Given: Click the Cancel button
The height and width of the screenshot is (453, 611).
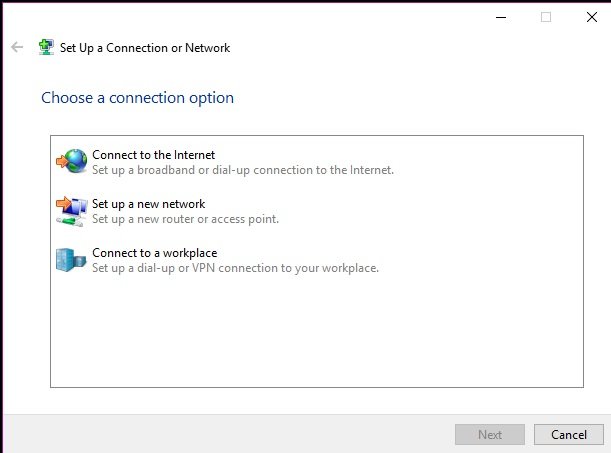Looking at the screenshot, I should tap(569, 434).
